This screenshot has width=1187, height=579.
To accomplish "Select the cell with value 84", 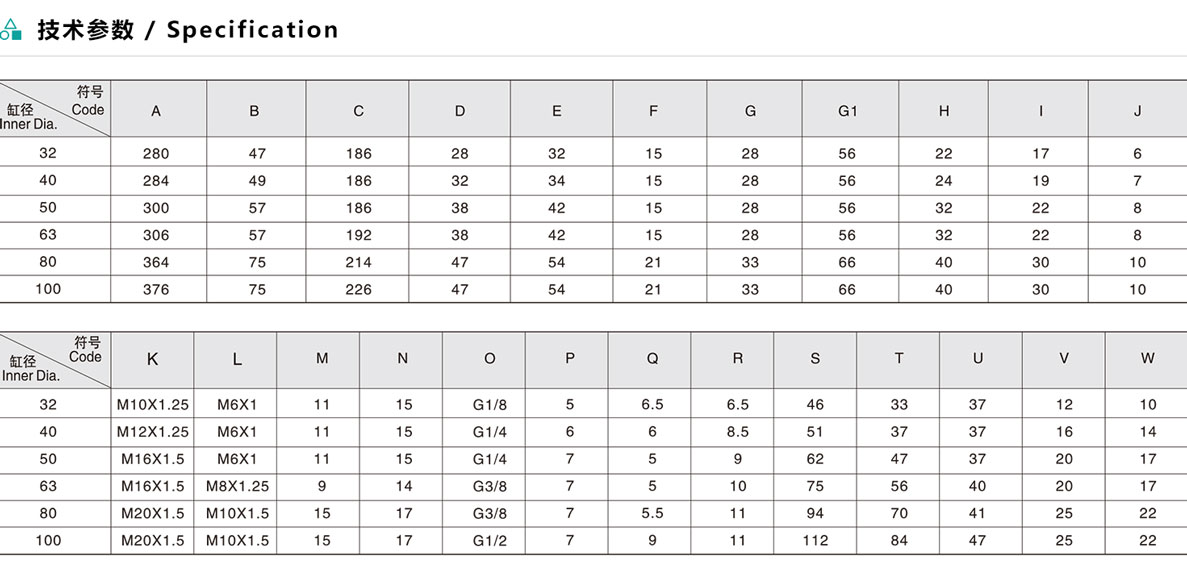I will click(899, 541).
